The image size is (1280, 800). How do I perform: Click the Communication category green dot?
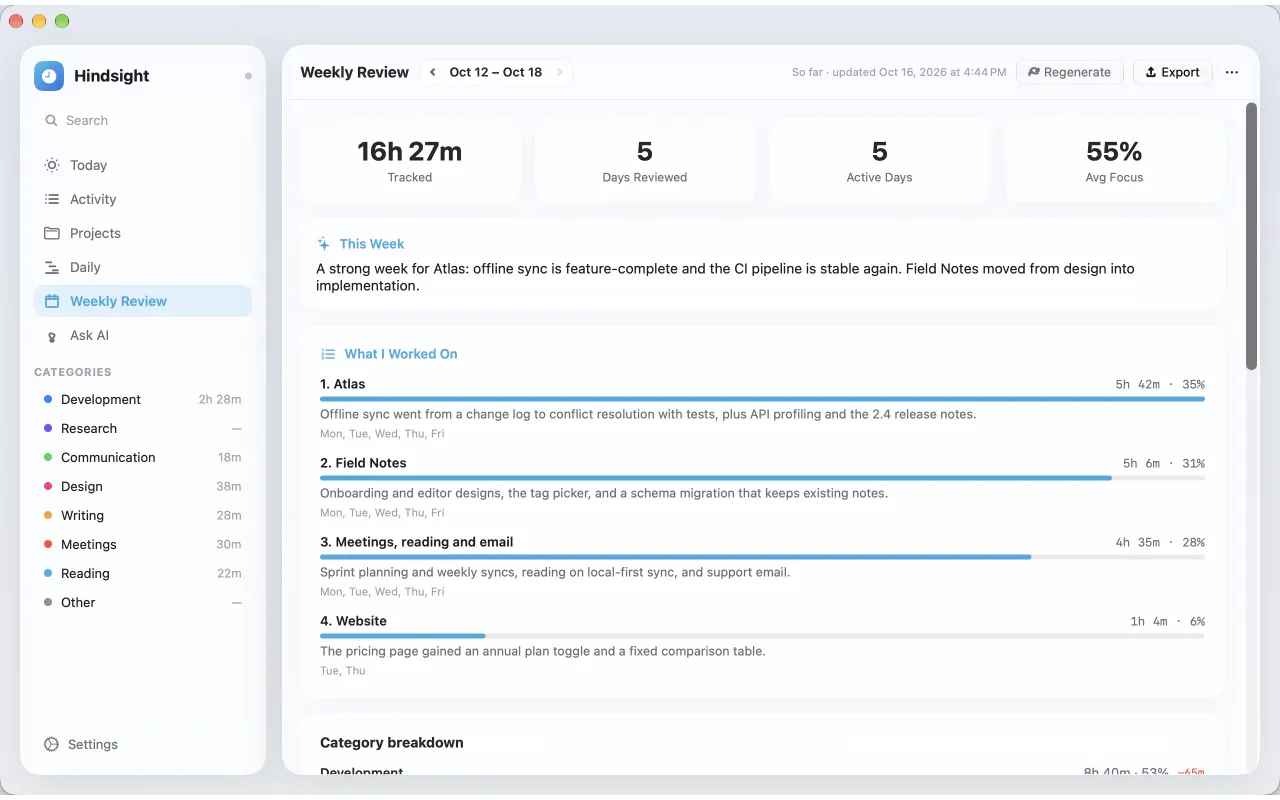(x=48, y=457)
